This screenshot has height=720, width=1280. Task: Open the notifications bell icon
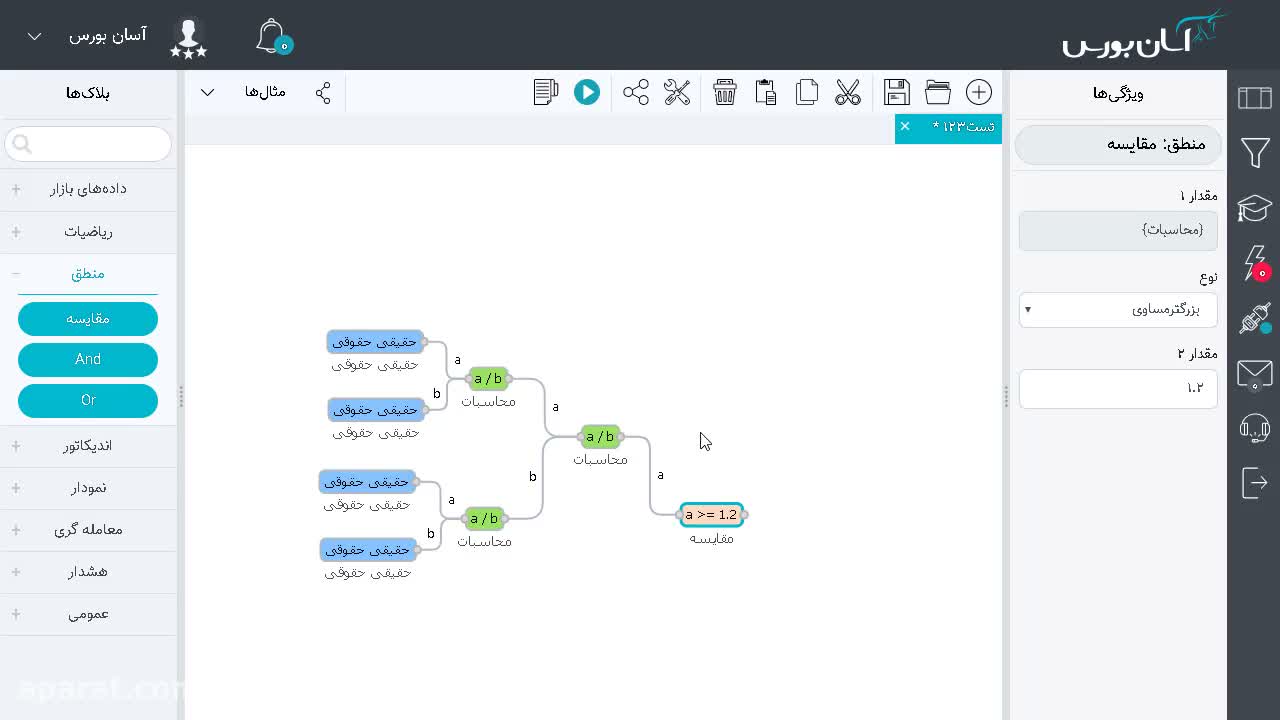272,36
